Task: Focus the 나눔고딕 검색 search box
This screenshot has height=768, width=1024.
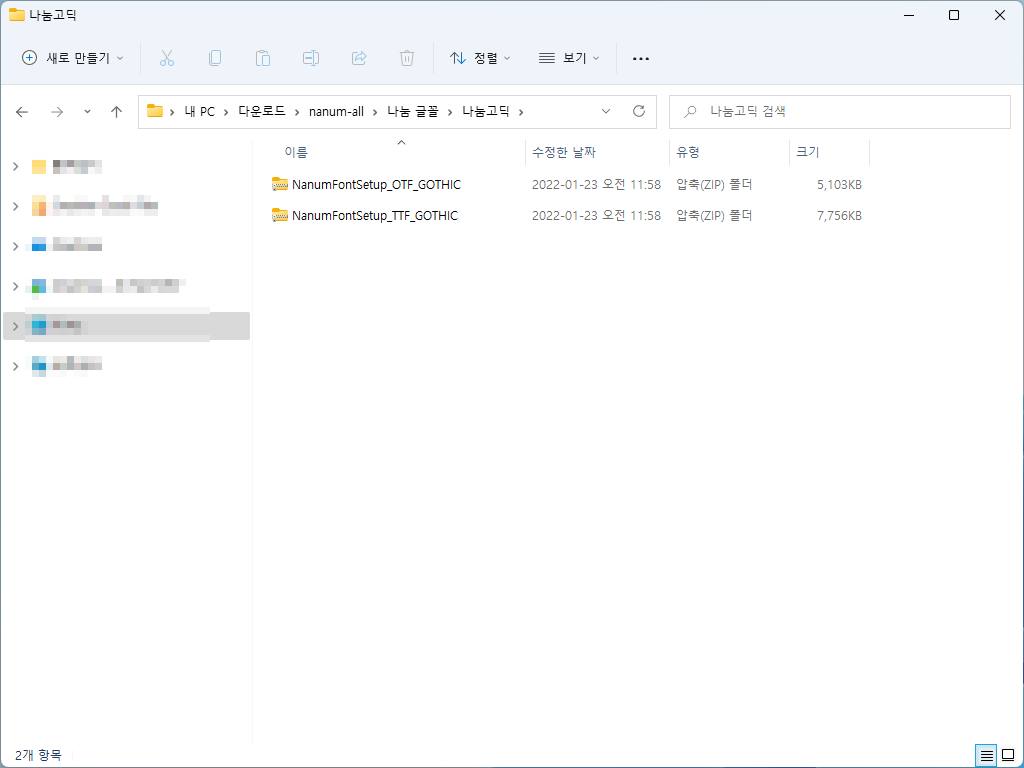Action: (840, 112)
